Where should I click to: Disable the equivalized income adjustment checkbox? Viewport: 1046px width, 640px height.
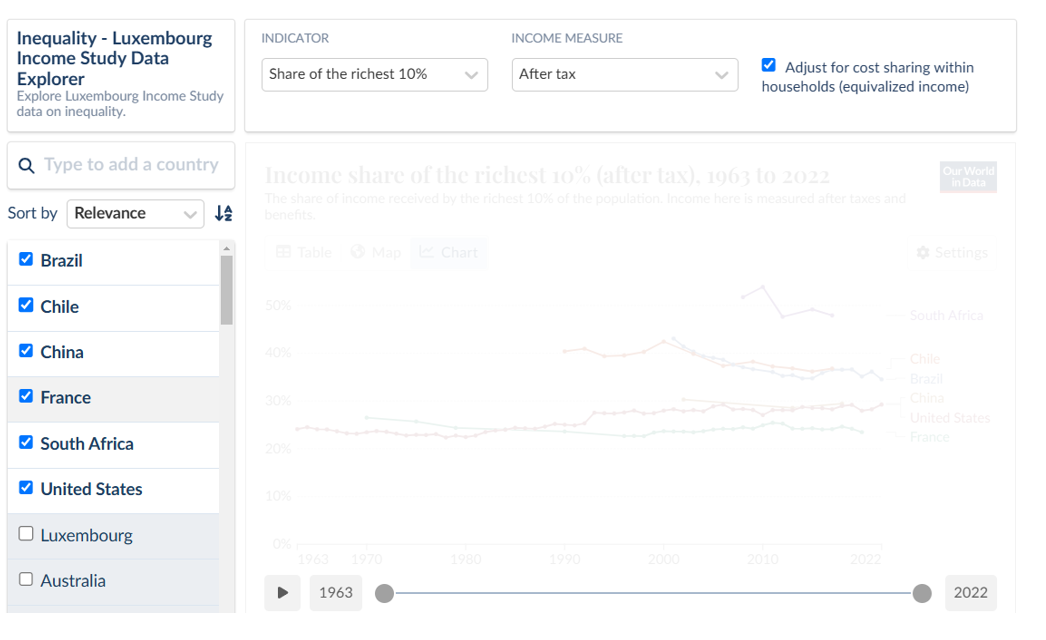click(768, 66)
